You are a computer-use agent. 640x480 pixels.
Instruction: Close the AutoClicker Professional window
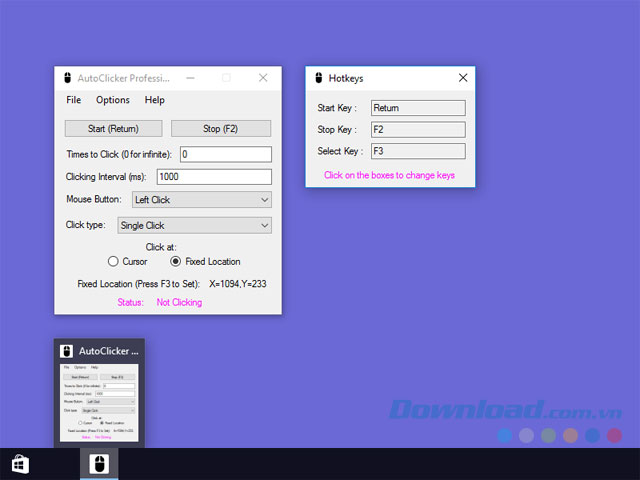tap(263, 78)
